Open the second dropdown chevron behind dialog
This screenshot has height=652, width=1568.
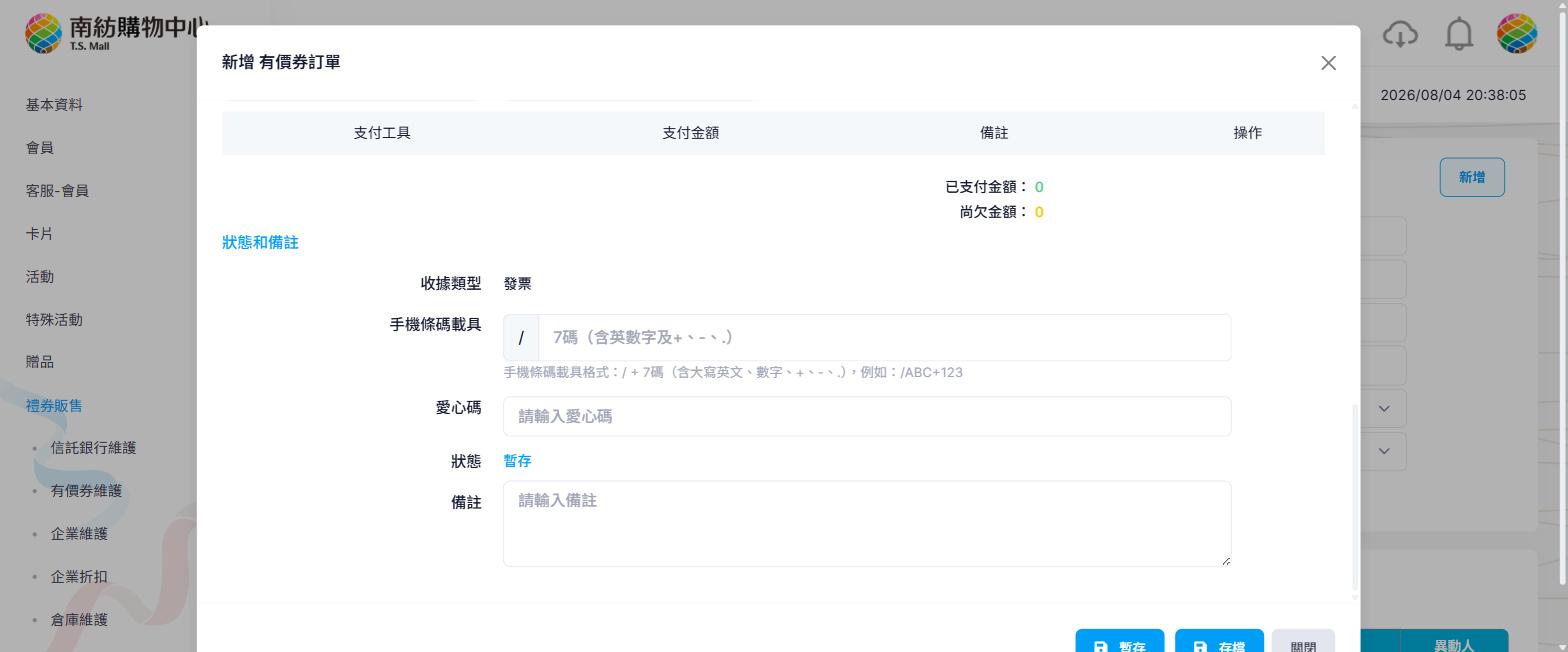(1384, 451)
